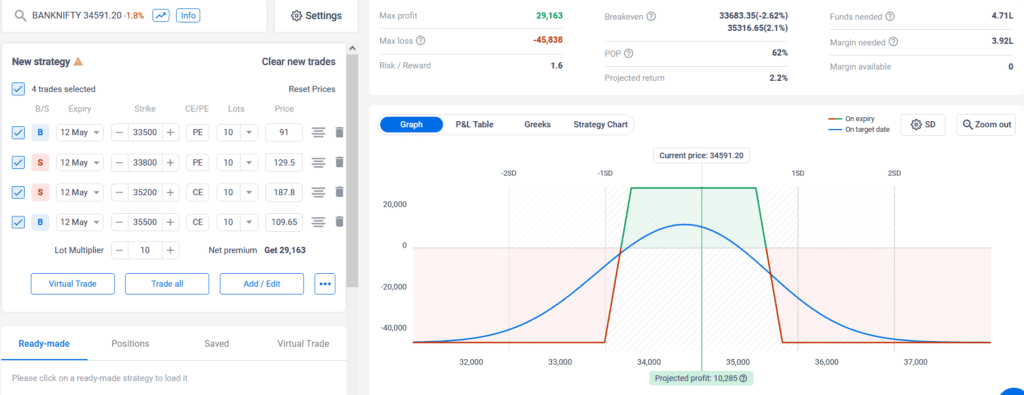1024x395 pixels.
Task: Click the help icon next to Margin needed
Action: (x=893, y=42)
